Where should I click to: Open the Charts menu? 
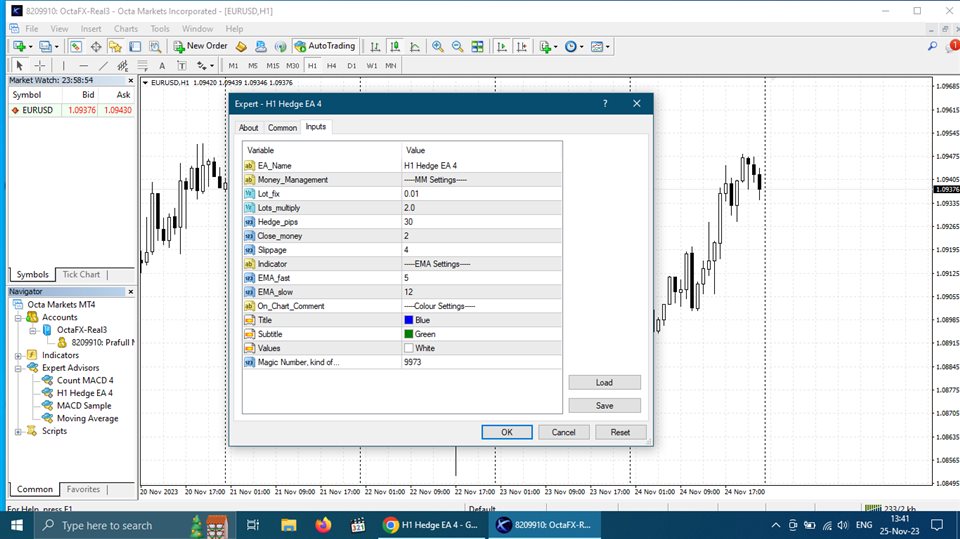pos(126,29)
